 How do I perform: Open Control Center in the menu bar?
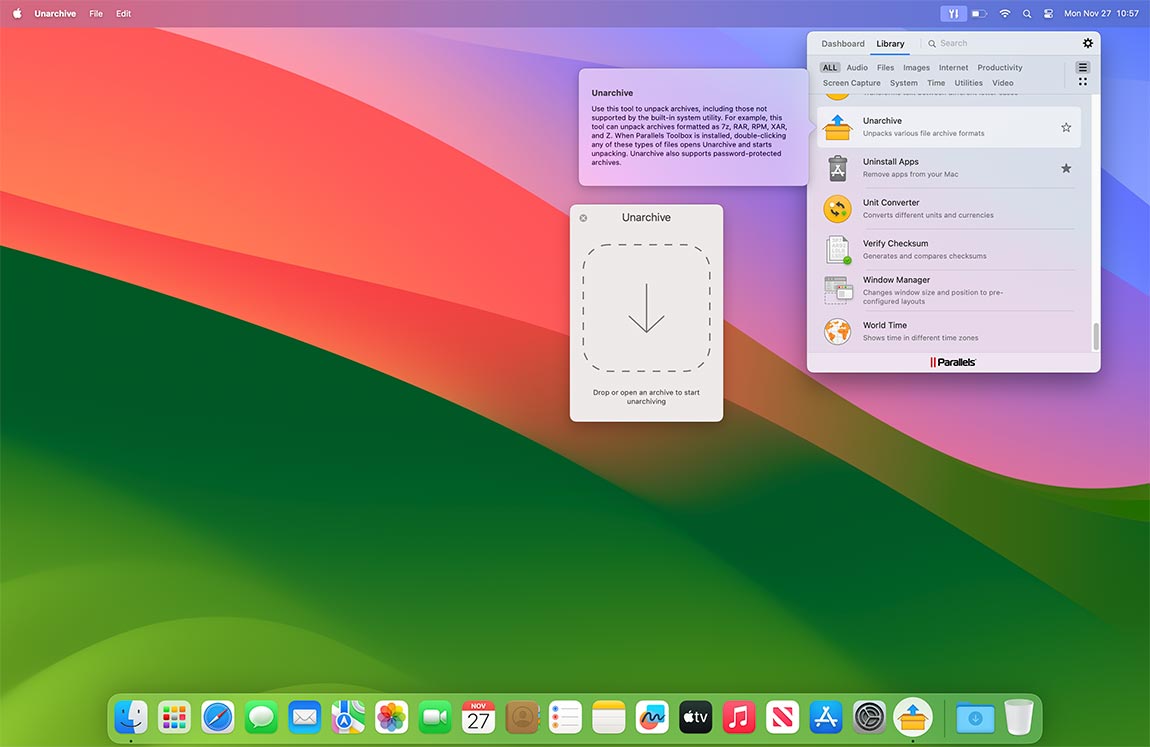tap(1048, 14)
